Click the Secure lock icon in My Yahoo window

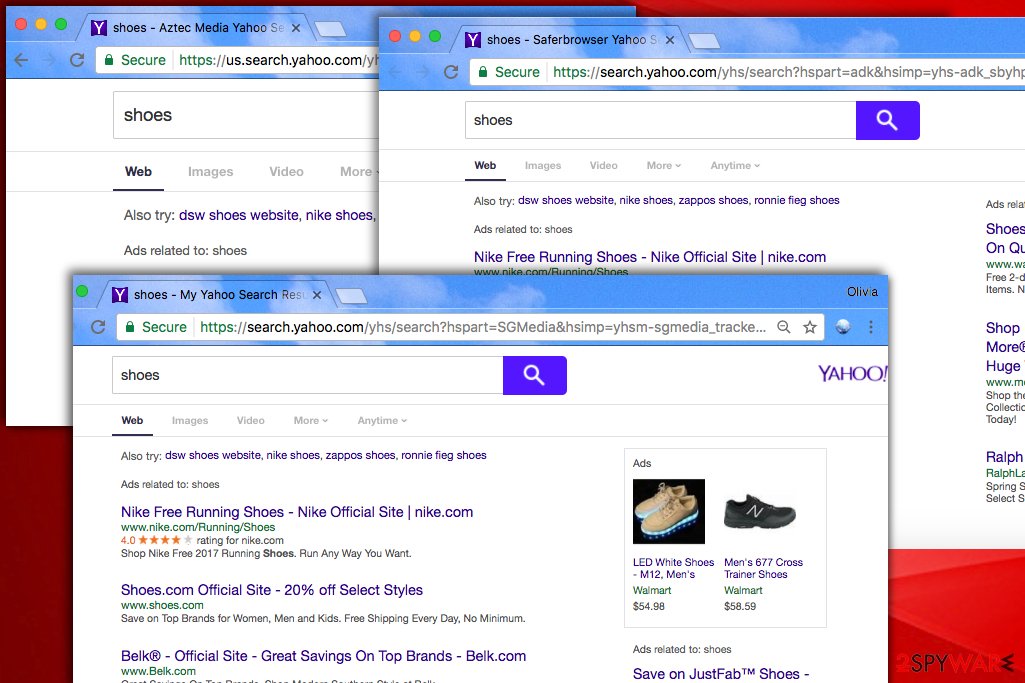coord(130,327)
